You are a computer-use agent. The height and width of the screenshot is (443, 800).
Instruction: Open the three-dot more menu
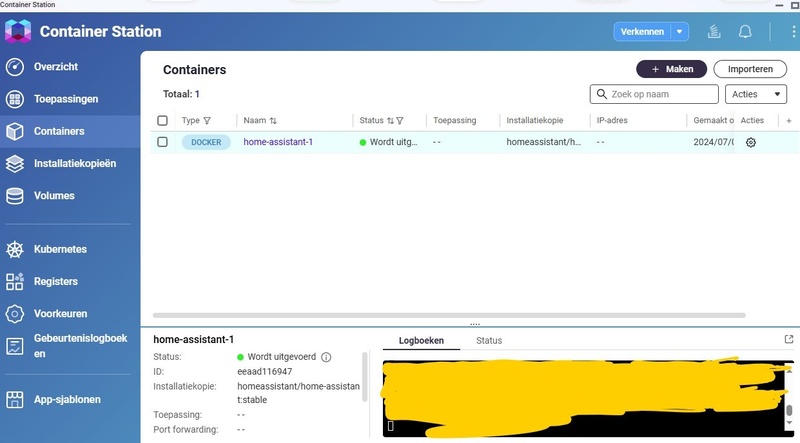793,32
